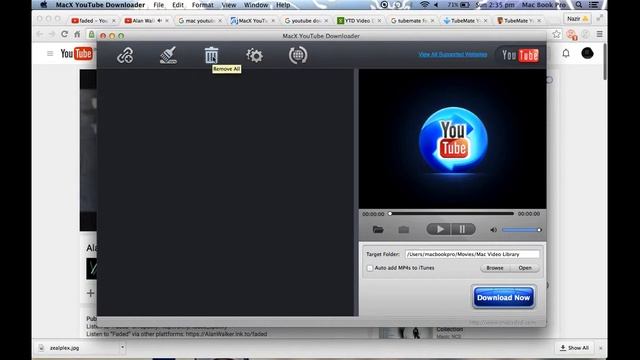Click the Add Link (paste URL) icon
This screenshot has width=640, height=360.
tap(125, 56)
